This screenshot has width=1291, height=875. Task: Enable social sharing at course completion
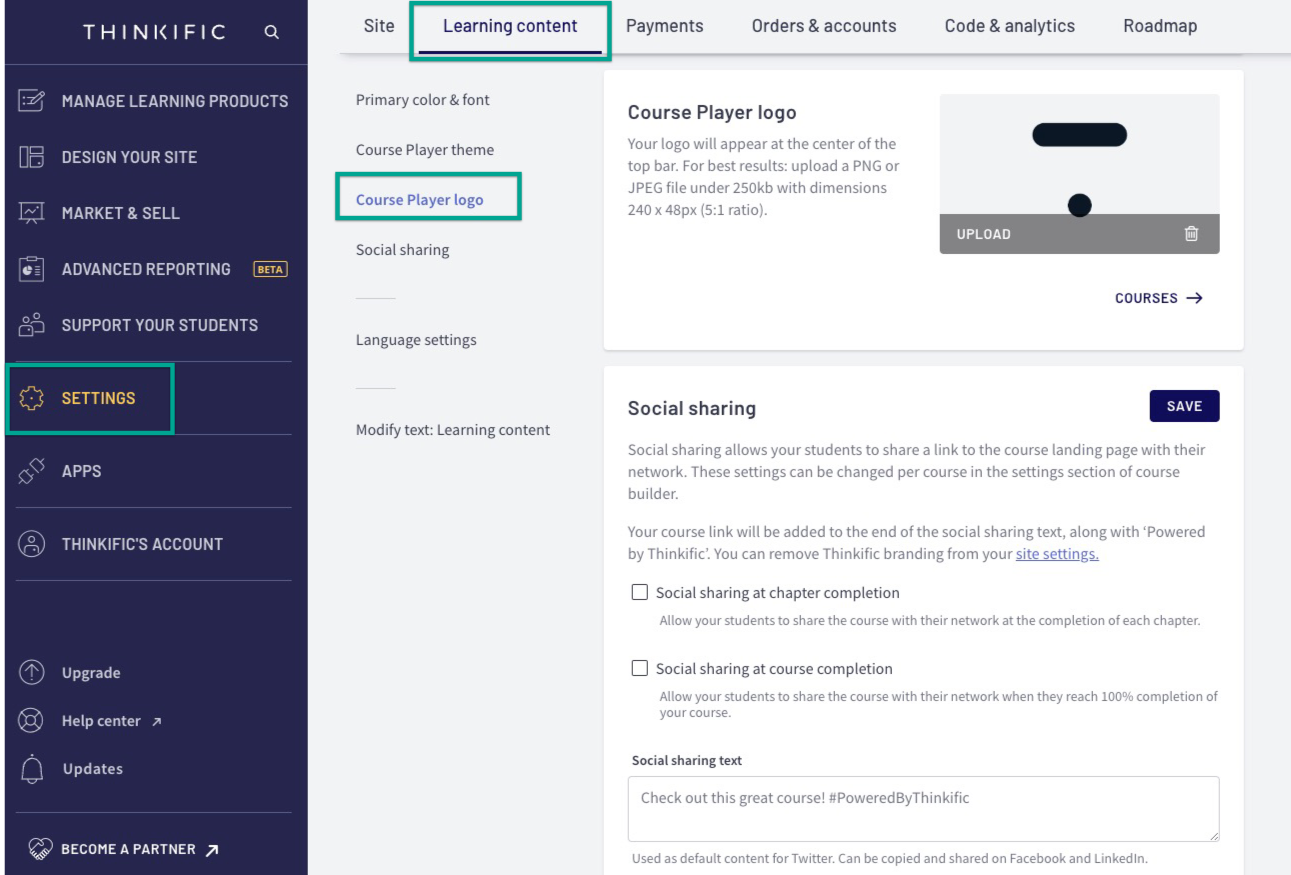[x=640, y=668]
